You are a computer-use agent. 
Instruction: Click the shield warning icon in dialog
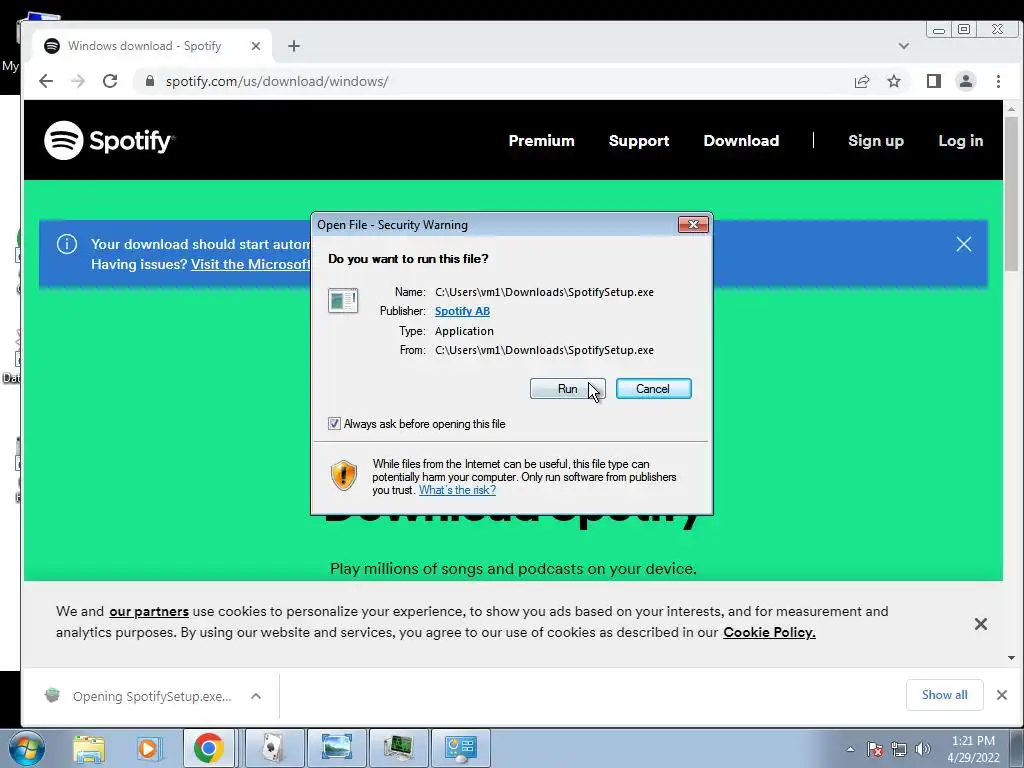click(x=344, y=475)
